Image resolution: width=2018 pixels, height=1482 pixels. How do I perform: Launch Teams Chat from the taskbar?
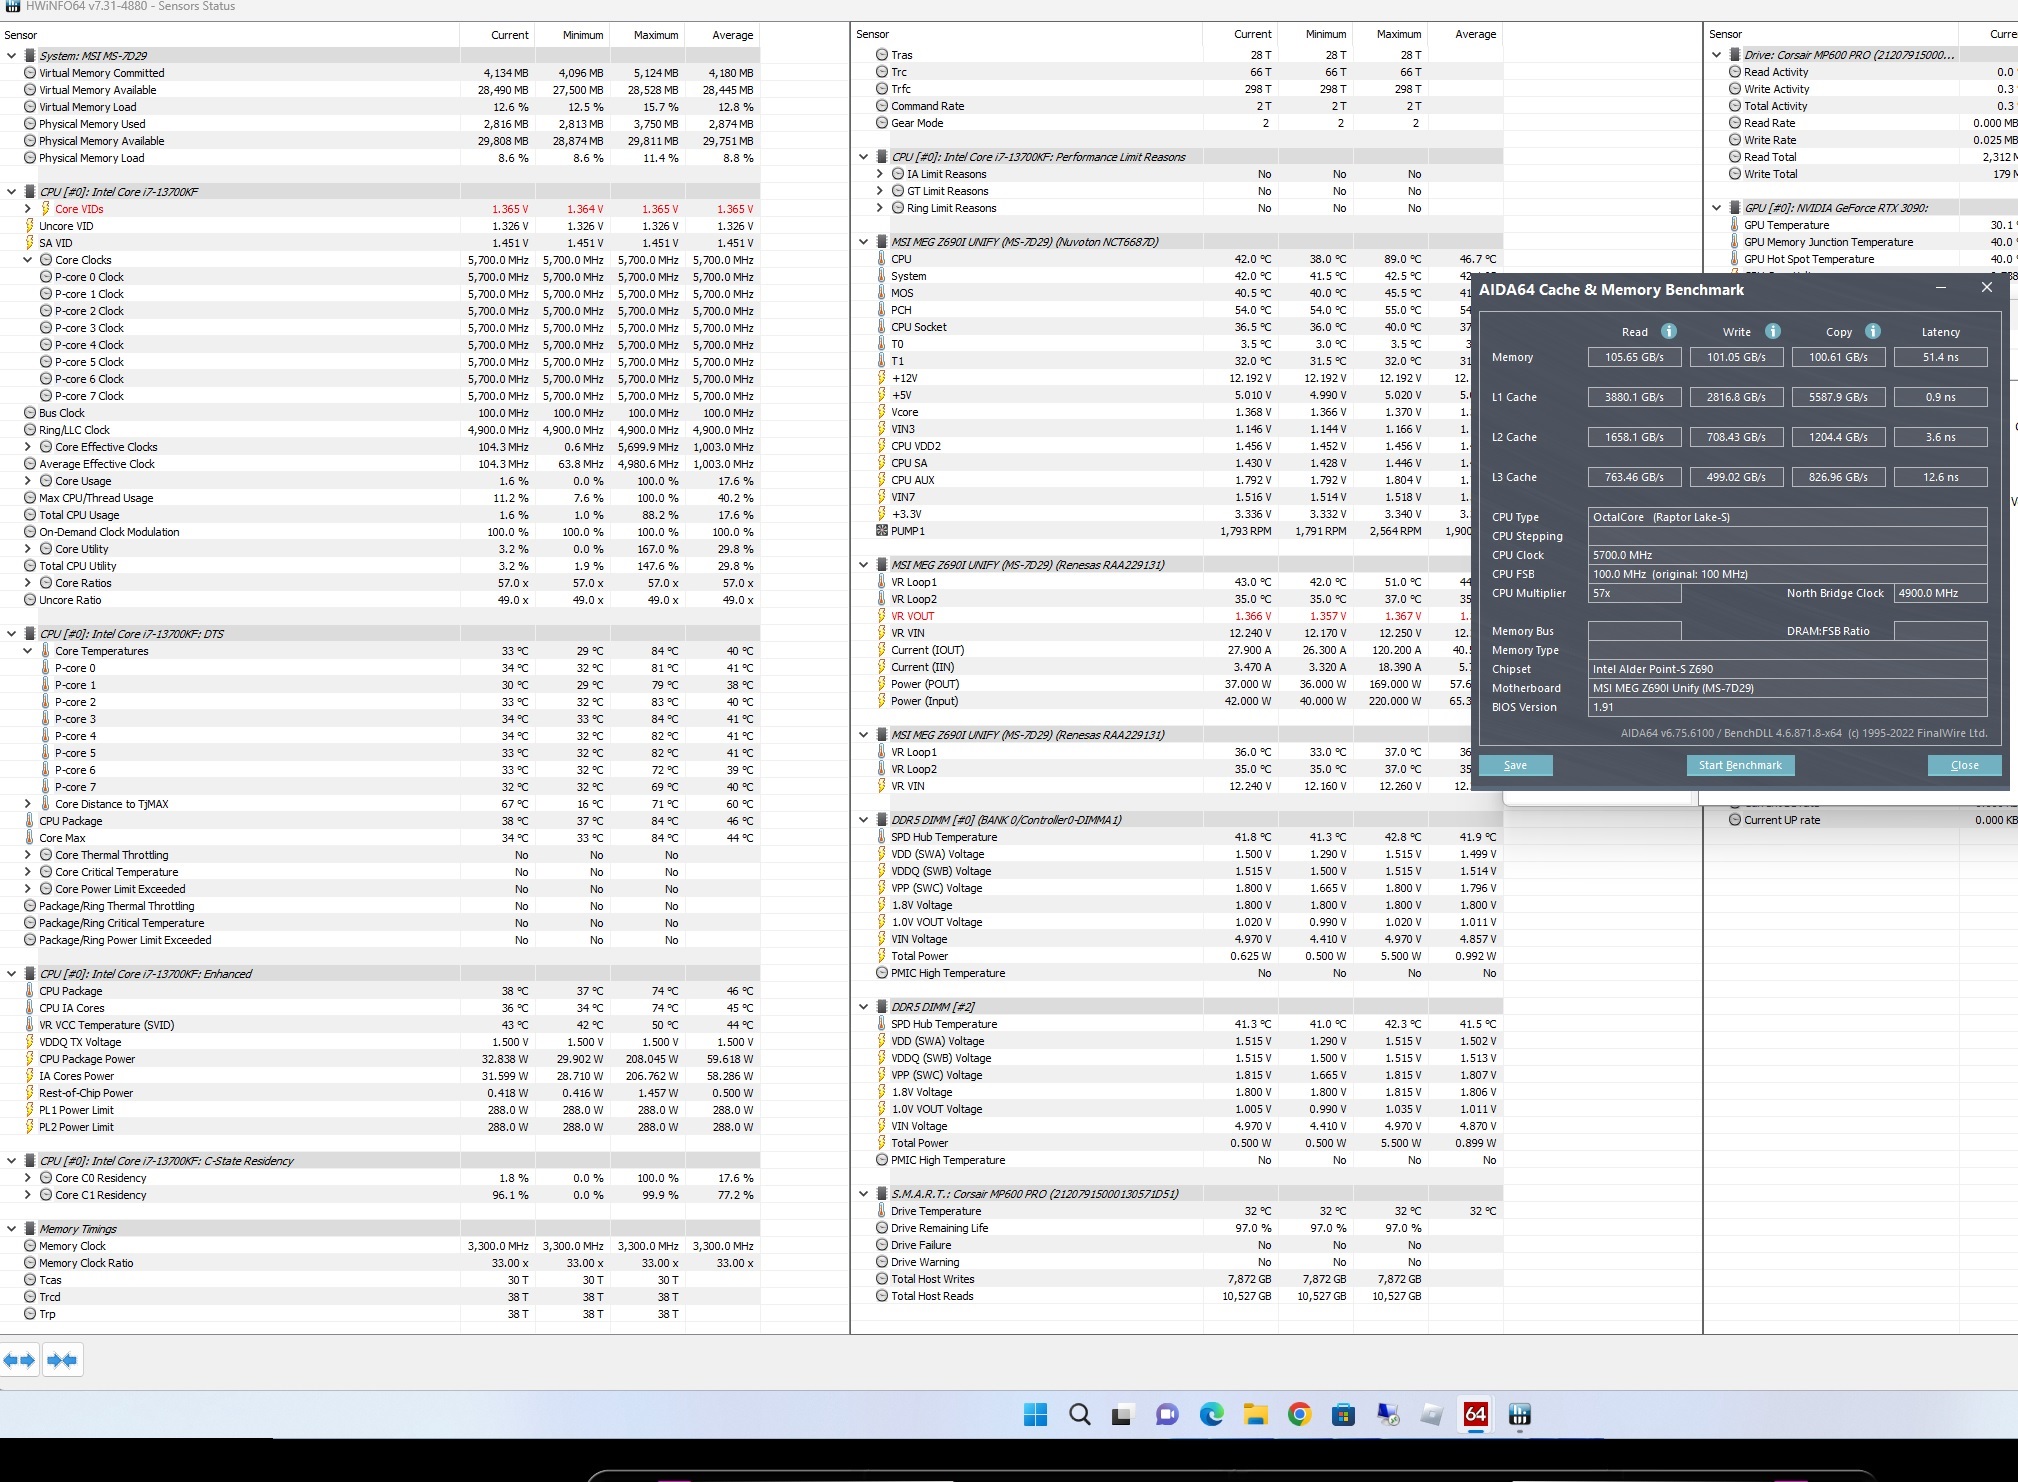point(1167,1414)
